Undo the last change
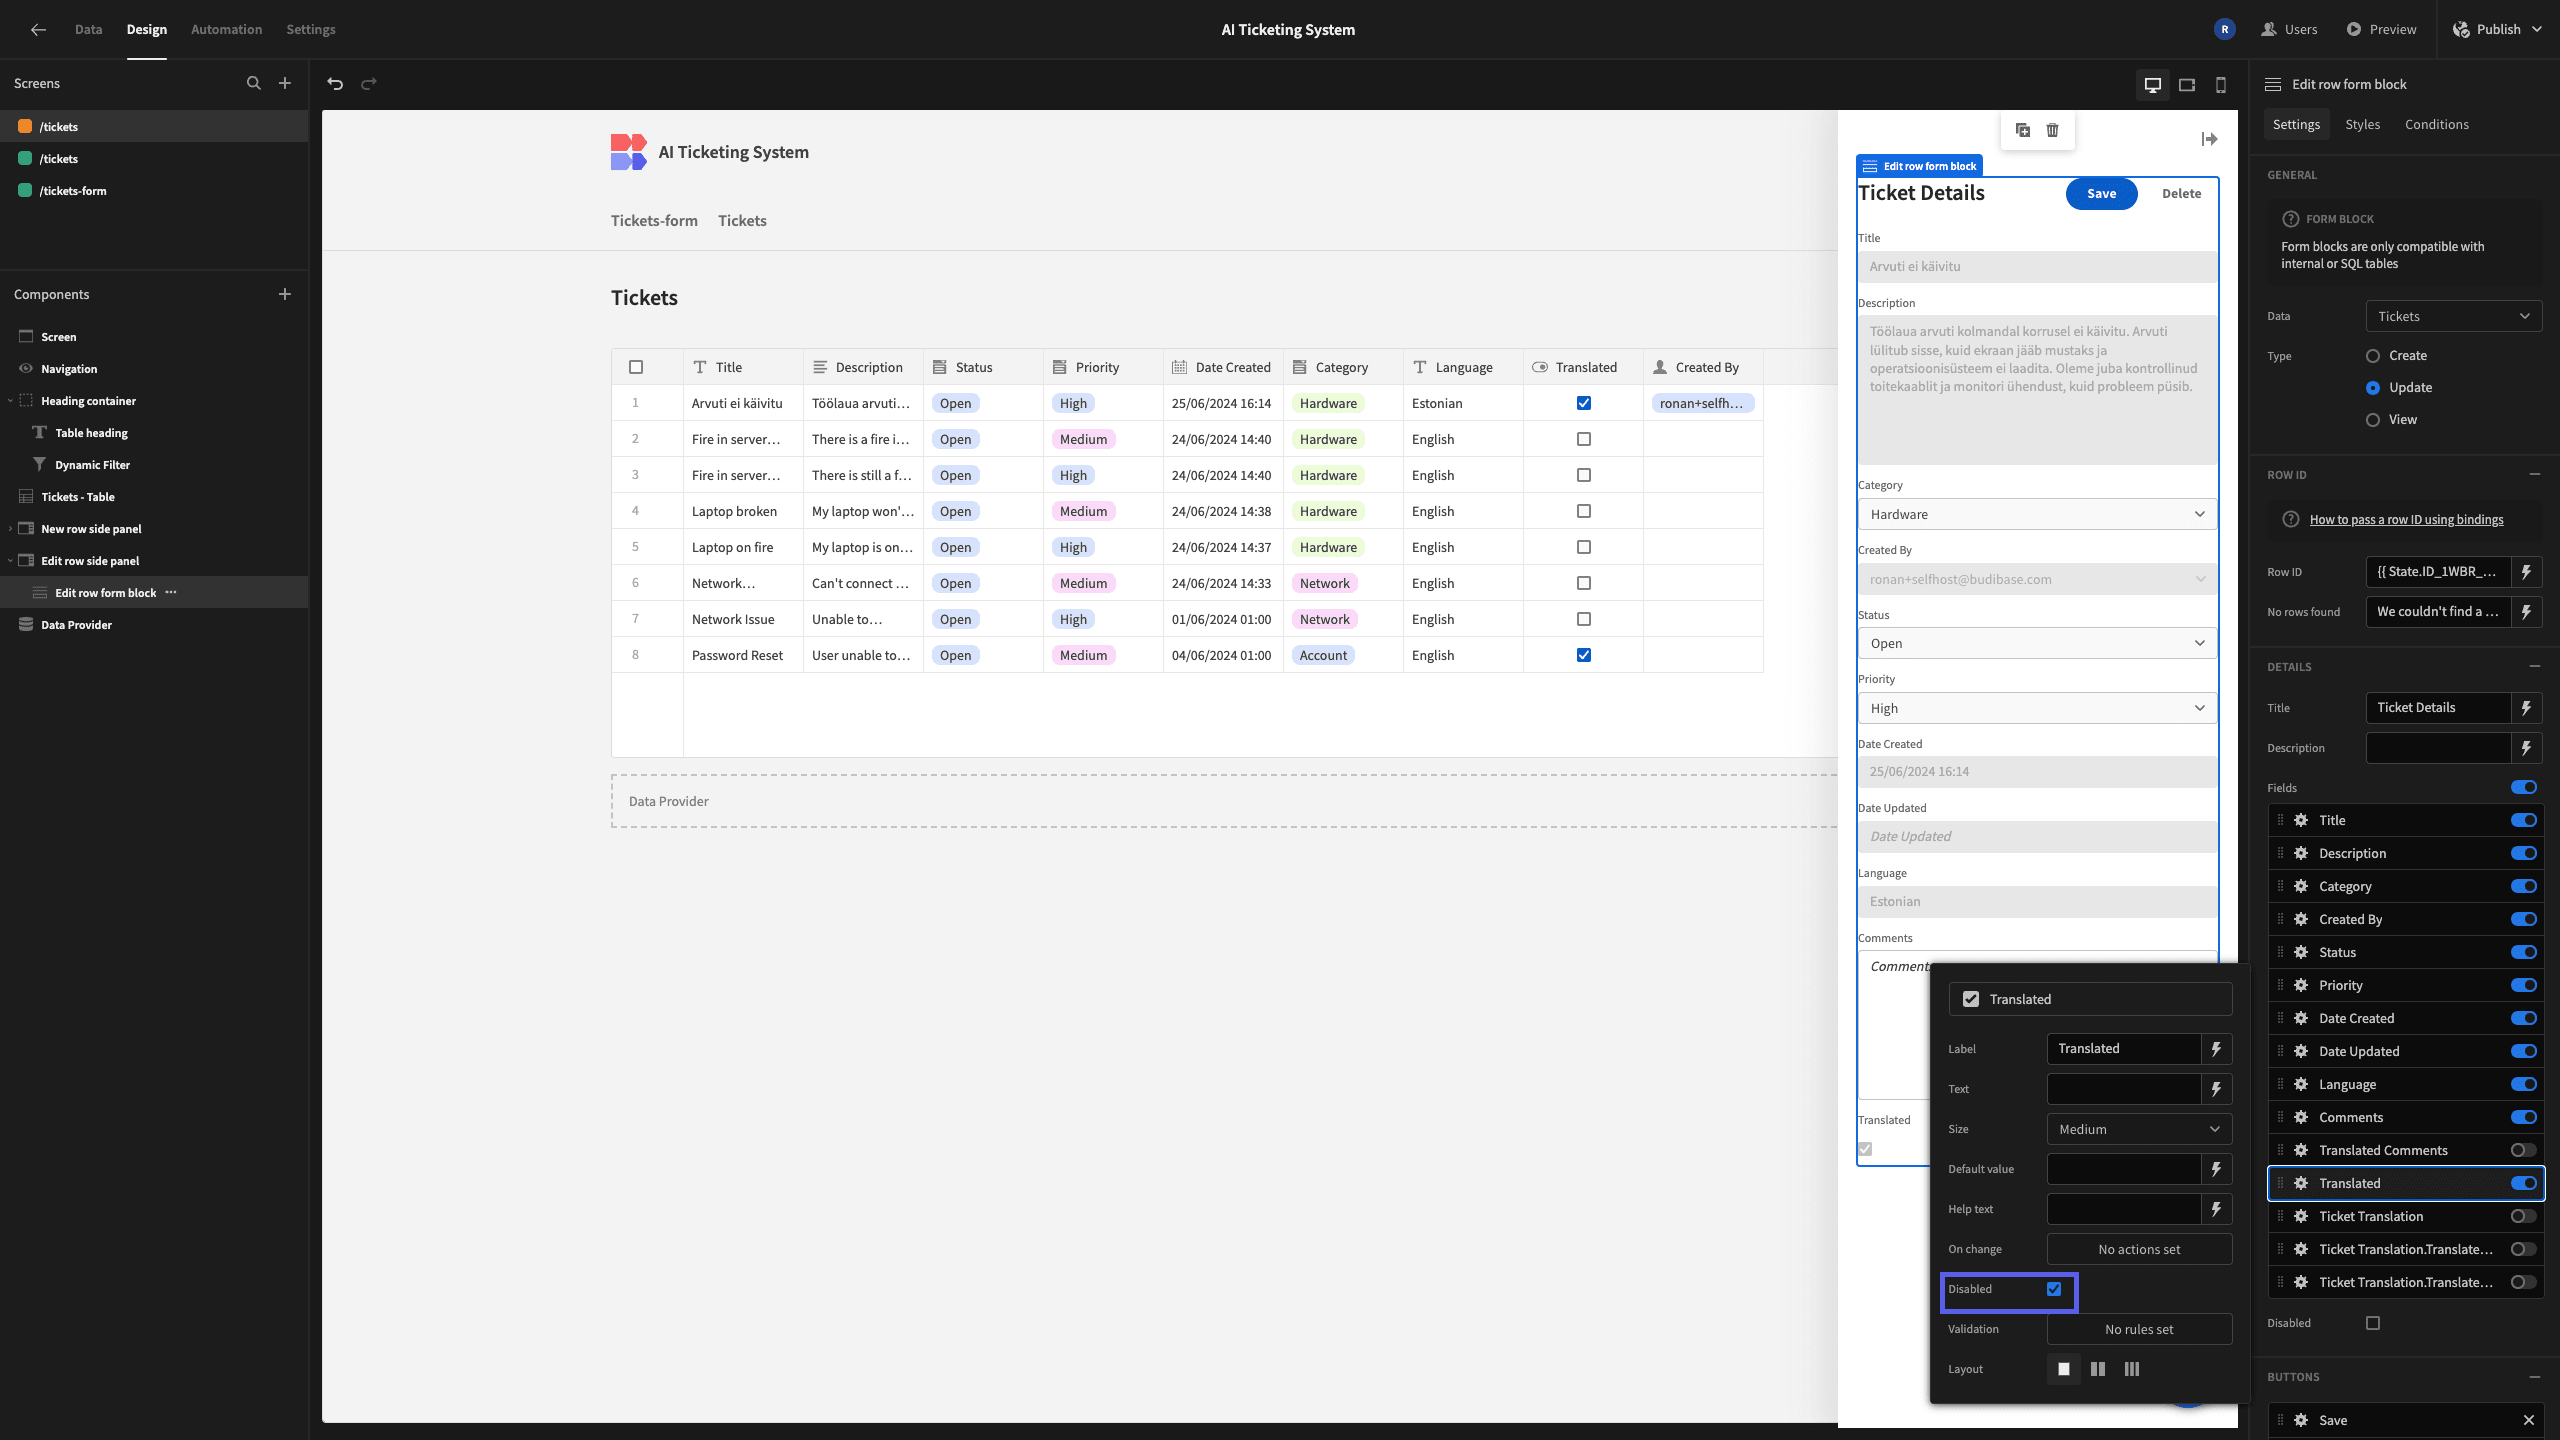This screenshot has width=2560, height=1440. coord(336,84)
